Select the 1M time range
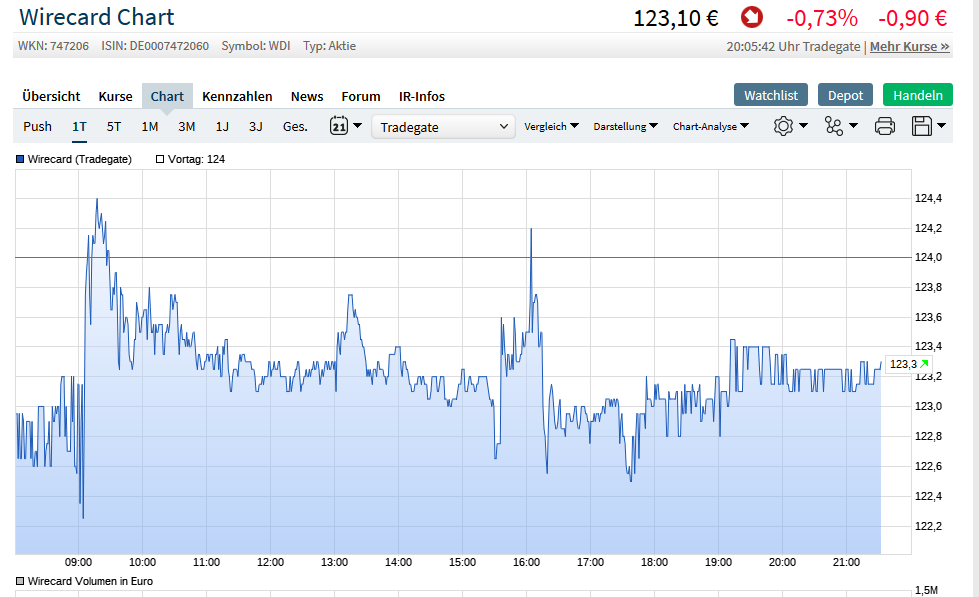This screenshot has height=597, width=979. click(150, 126)
